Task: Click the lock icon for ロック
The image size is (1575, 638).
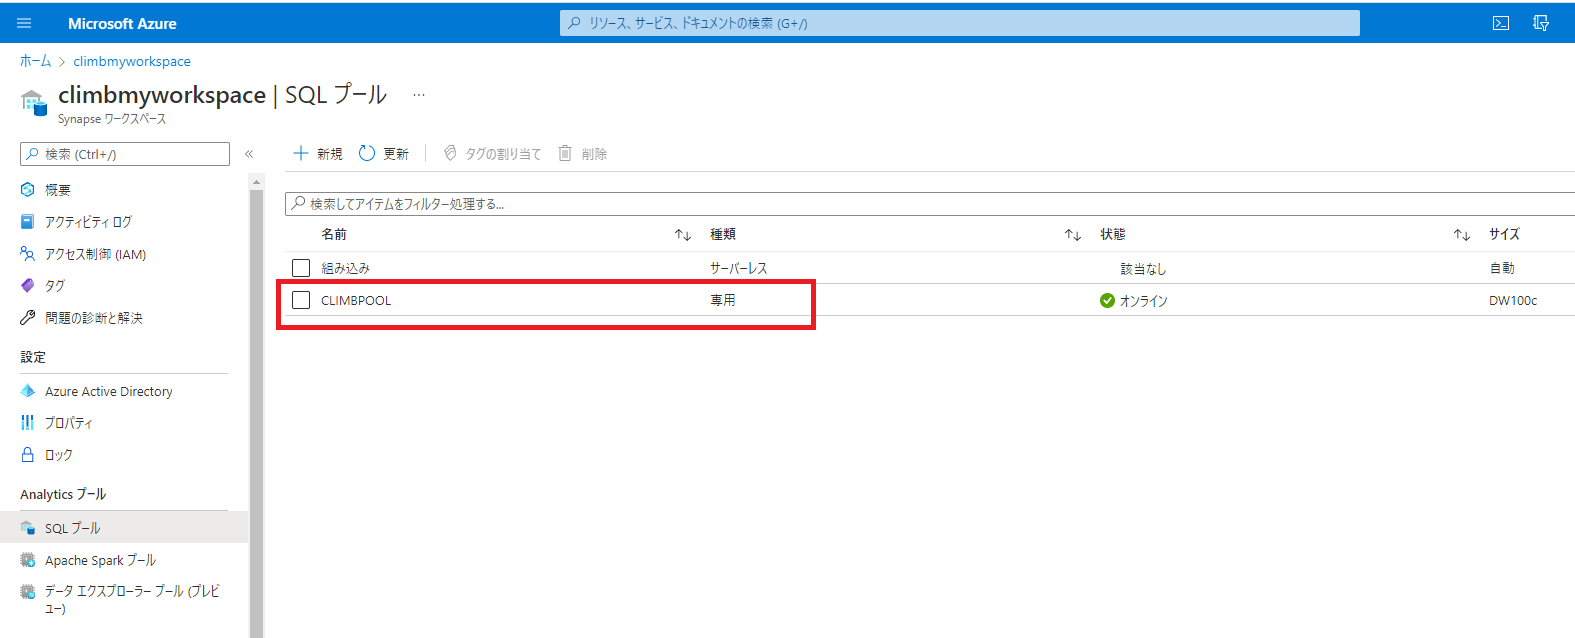Action: coord(28,454)
